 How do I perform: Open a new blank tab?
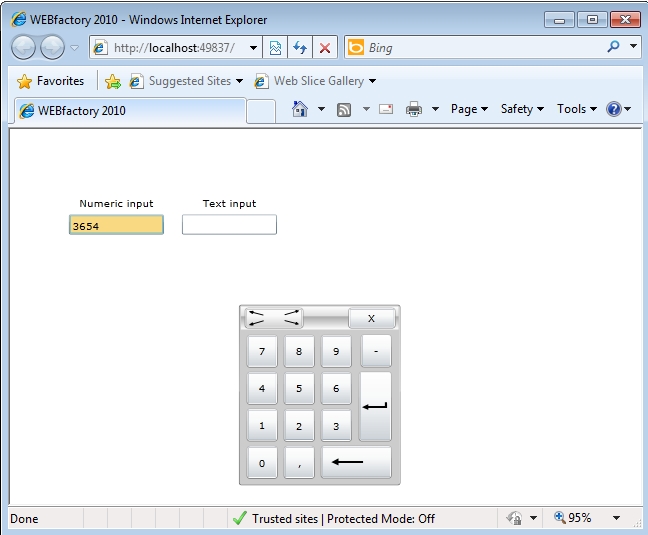tap(260, 111)
